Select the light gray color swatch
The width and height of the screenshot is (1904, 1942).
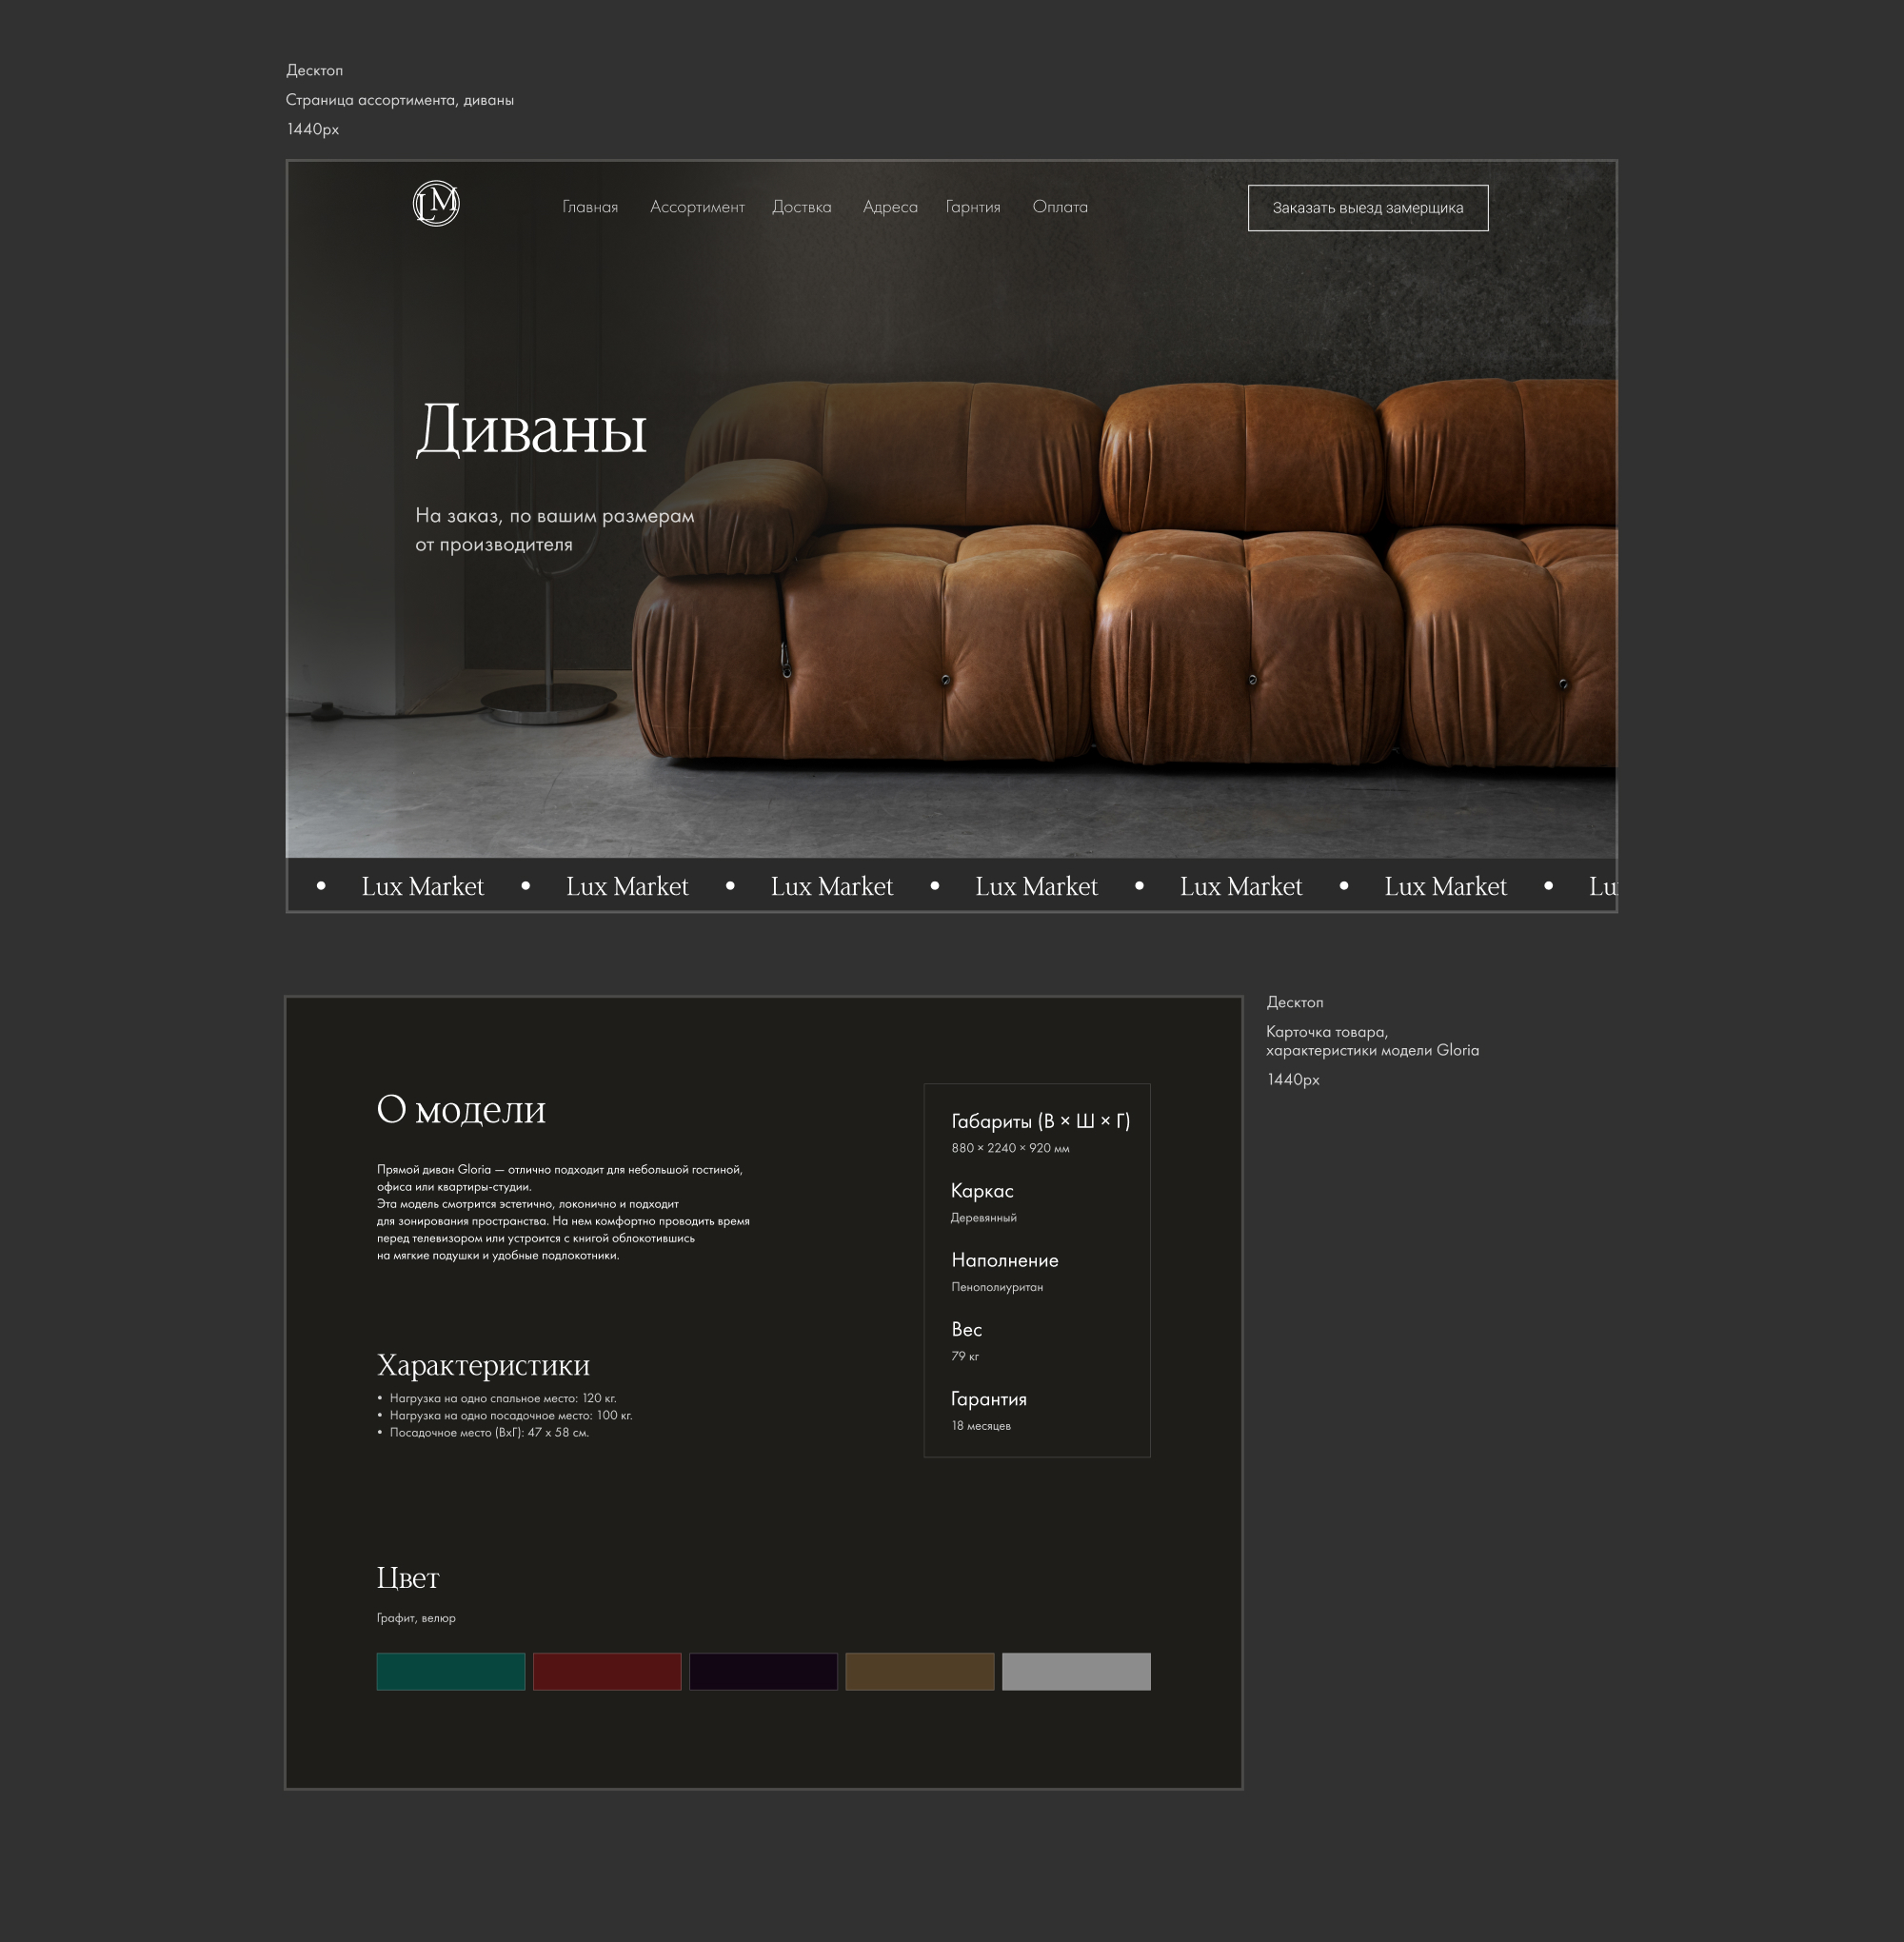pos(1076,1671)
